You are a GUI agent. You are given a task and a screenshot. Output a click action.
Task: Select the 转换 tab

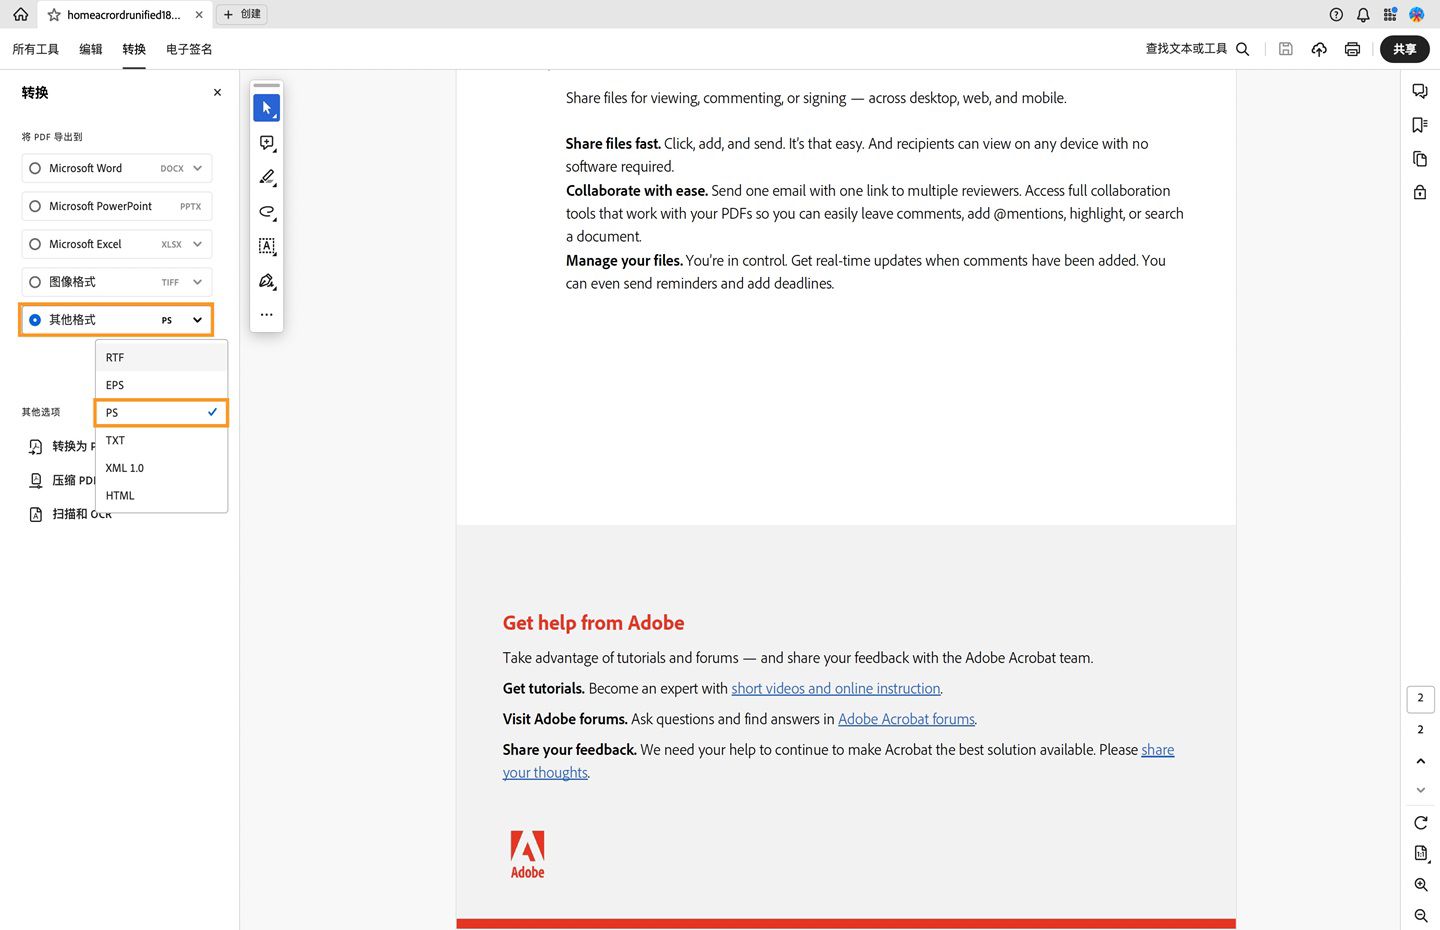134,49
